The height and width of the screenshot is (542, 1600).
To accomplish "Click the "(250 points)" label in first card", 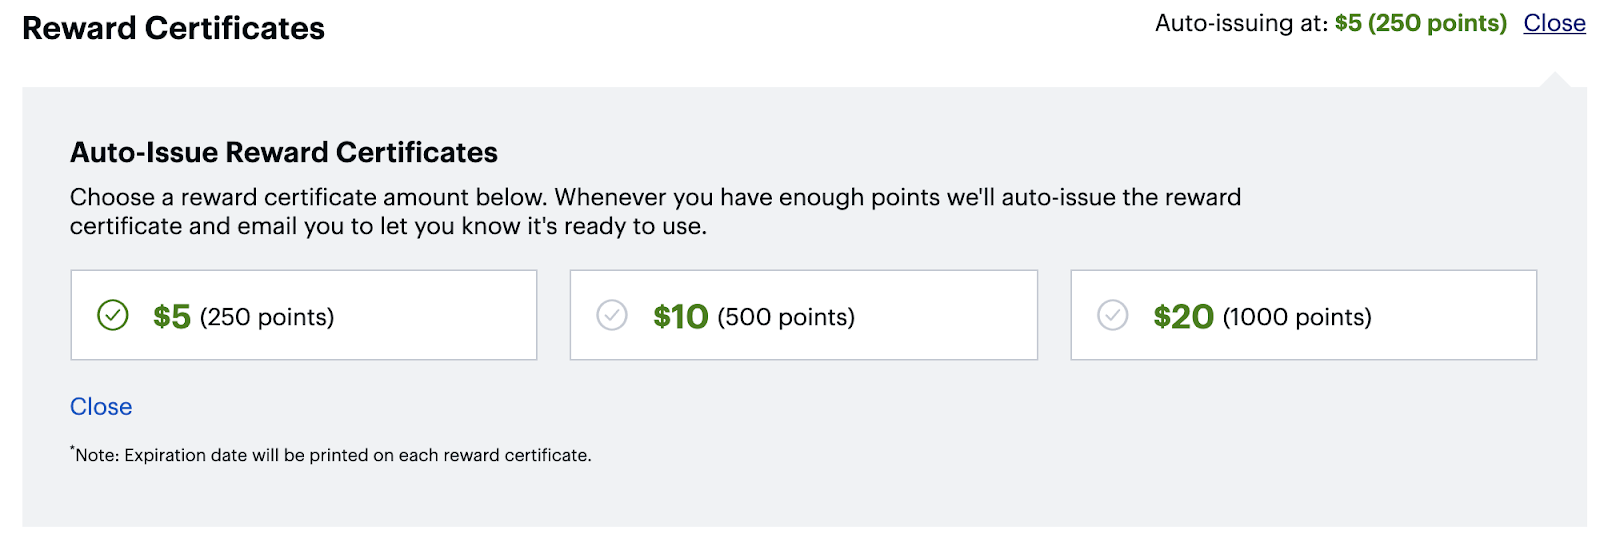I will (x=267, y=317).
